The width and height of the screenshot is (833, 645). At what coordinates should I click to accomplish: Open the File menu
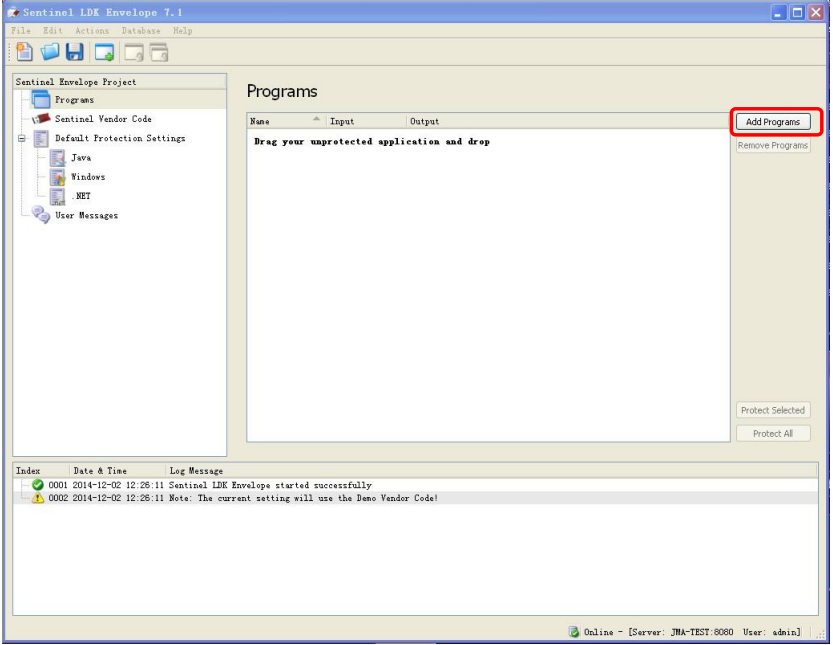(20, 31)
